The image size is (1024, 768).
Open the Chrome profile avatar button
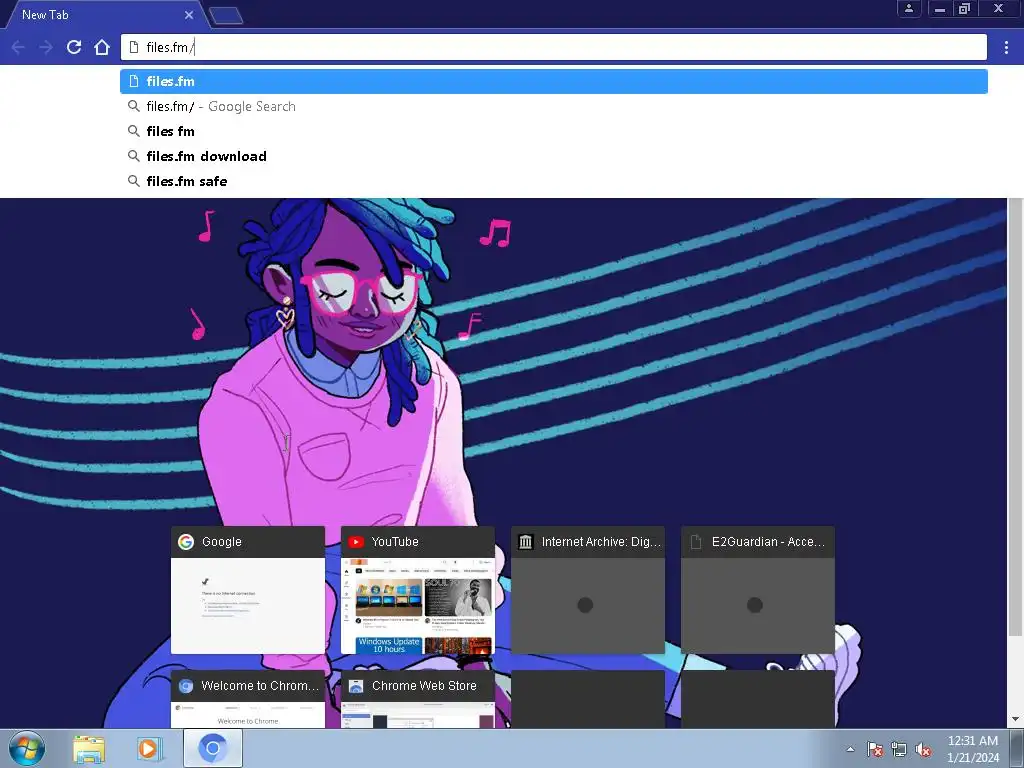[908, 8]
